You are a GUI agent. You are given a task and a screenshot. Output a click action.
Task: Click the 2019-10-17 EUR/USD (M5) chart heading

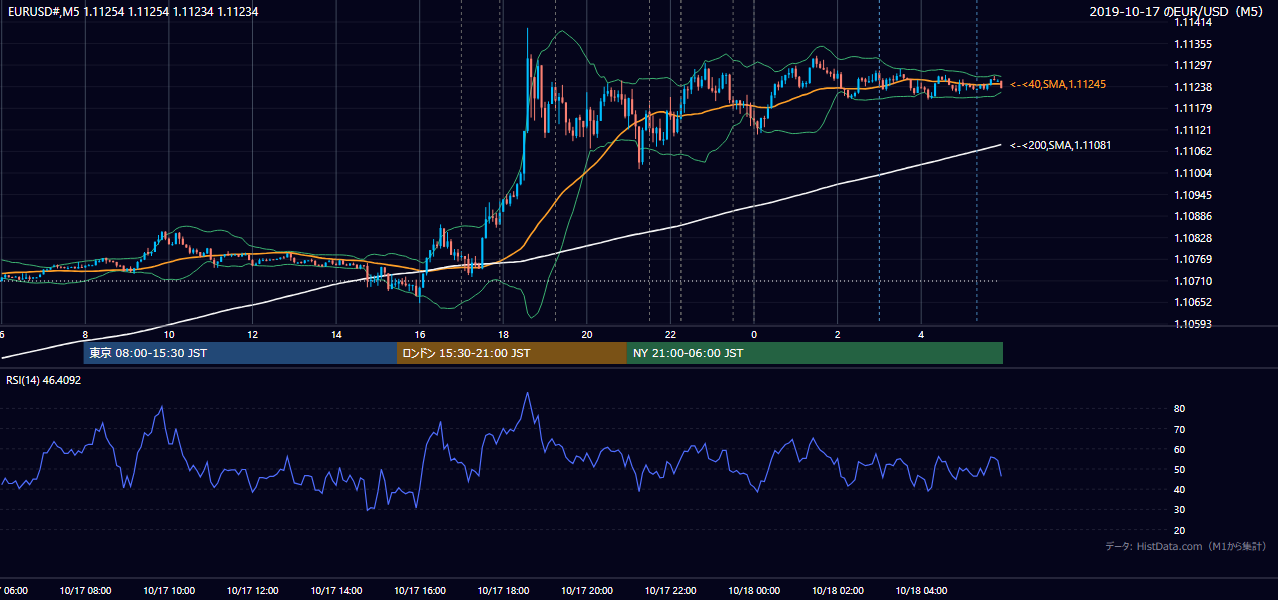[x=1178, y=11]
